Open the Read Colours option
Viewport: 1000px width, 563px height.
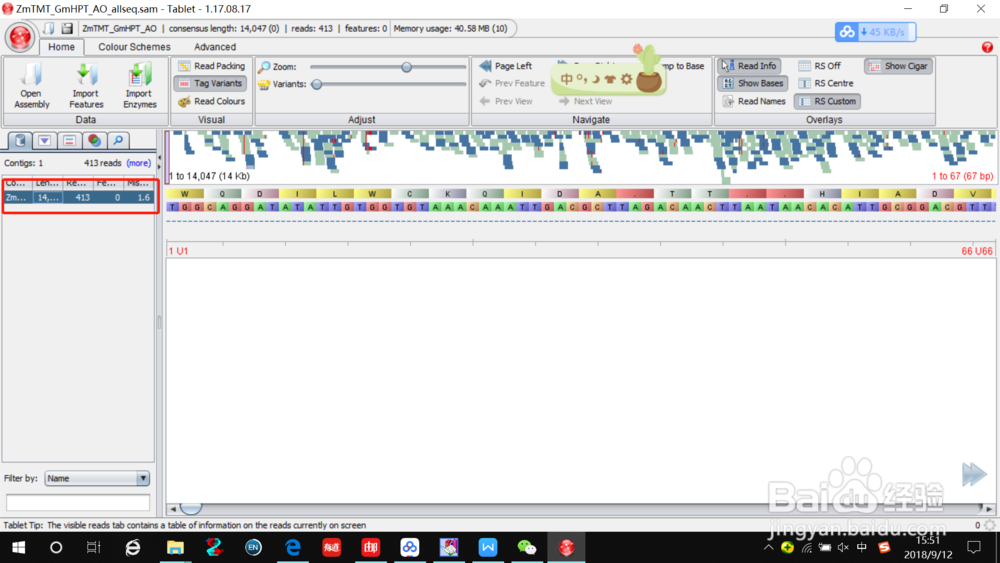[x=210, y=101]
